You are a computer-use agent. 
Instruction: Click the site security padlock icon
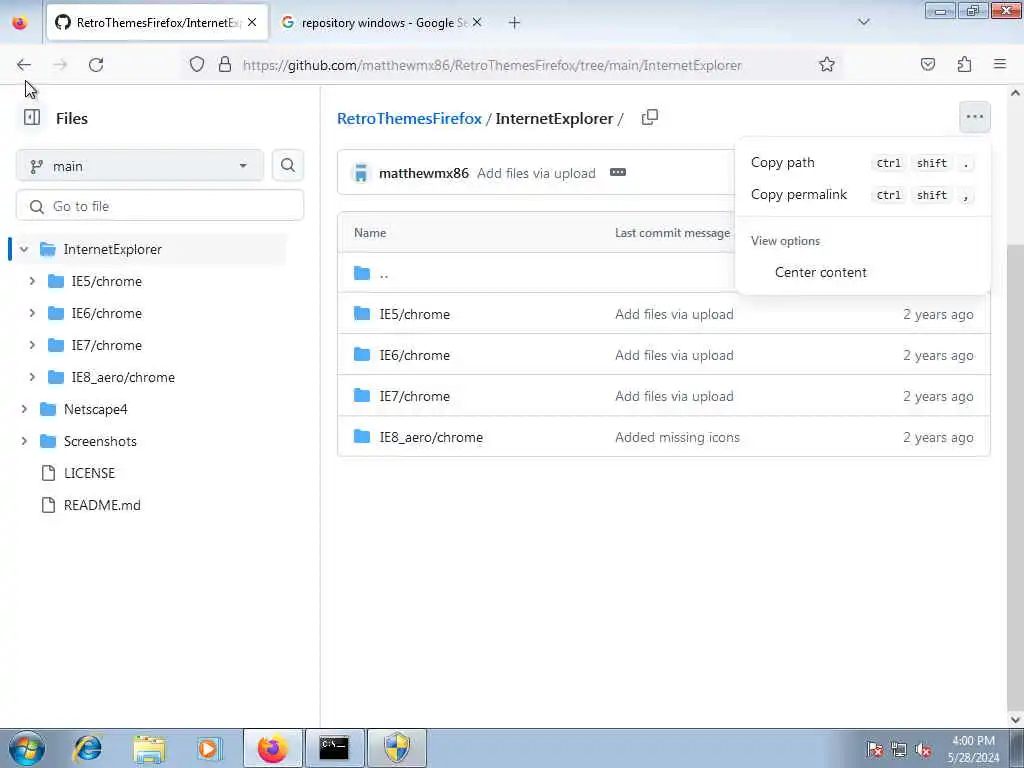pyautogui.click(x=225, y=65)
